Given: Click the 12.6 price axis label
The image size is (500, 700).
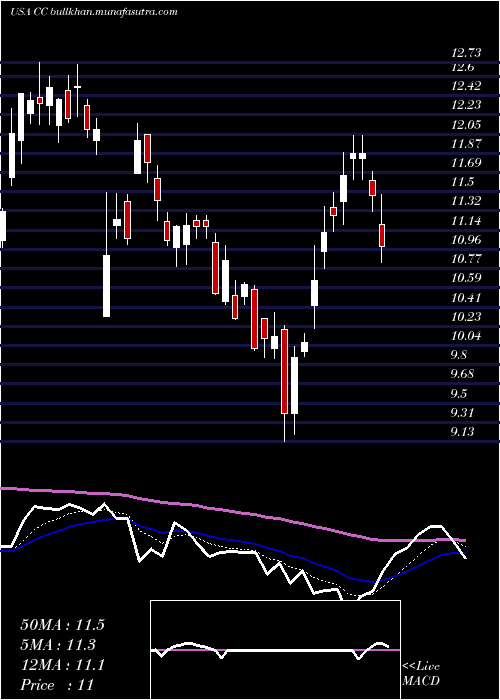Looking at the screenshot, I should (462, 67).
